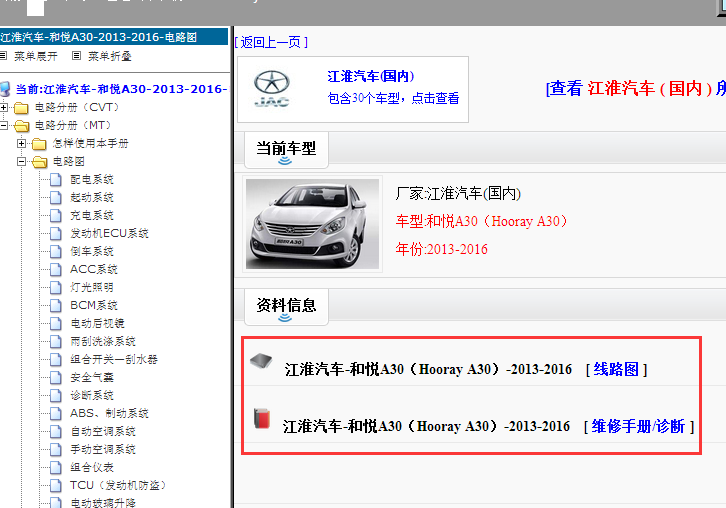Select the 配电系统 tree item
Image resolution: width=726 pixels, height=508 pixels.
click(x=92, y=180)
